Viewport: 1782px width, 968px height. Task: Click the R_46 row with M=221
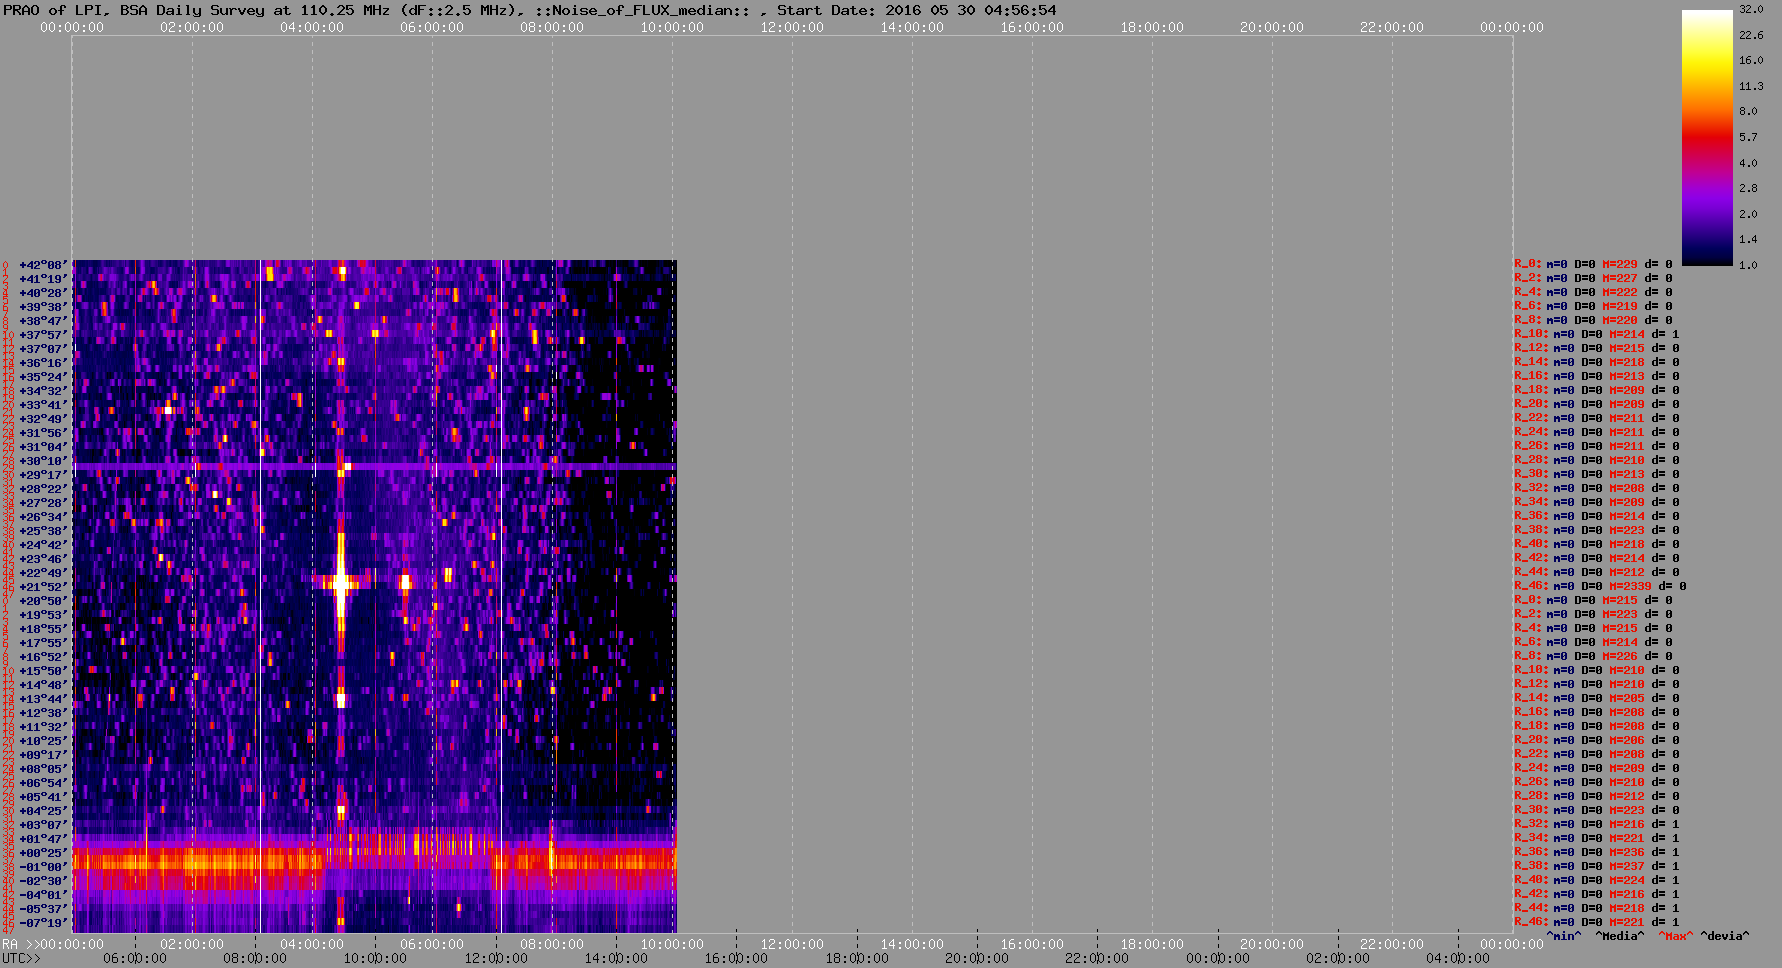tap(1597, 922)
